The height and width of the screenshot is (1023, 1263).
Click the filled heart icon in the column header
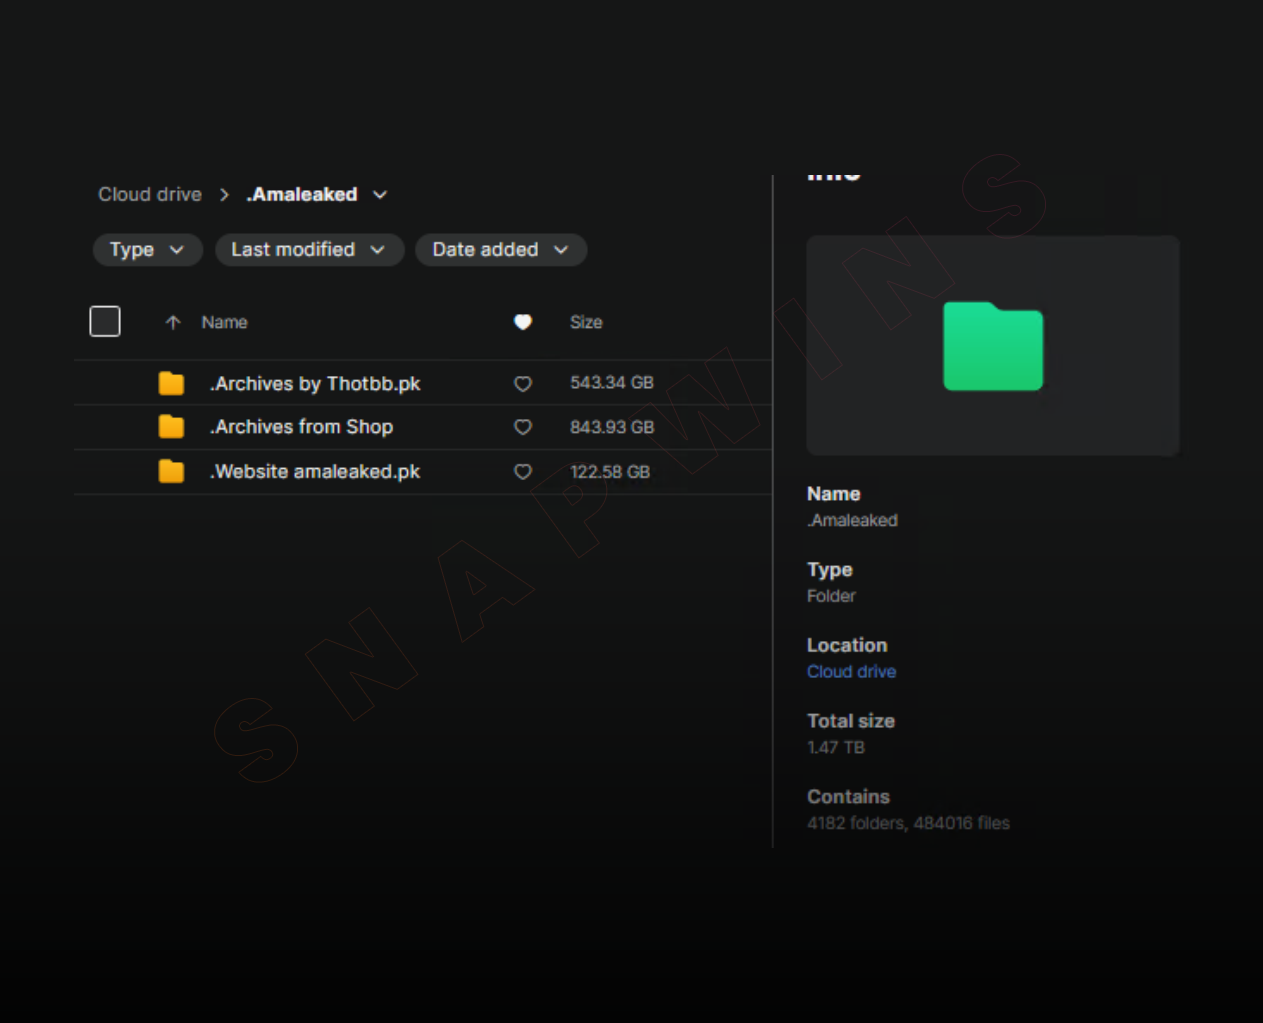[522, 322]
